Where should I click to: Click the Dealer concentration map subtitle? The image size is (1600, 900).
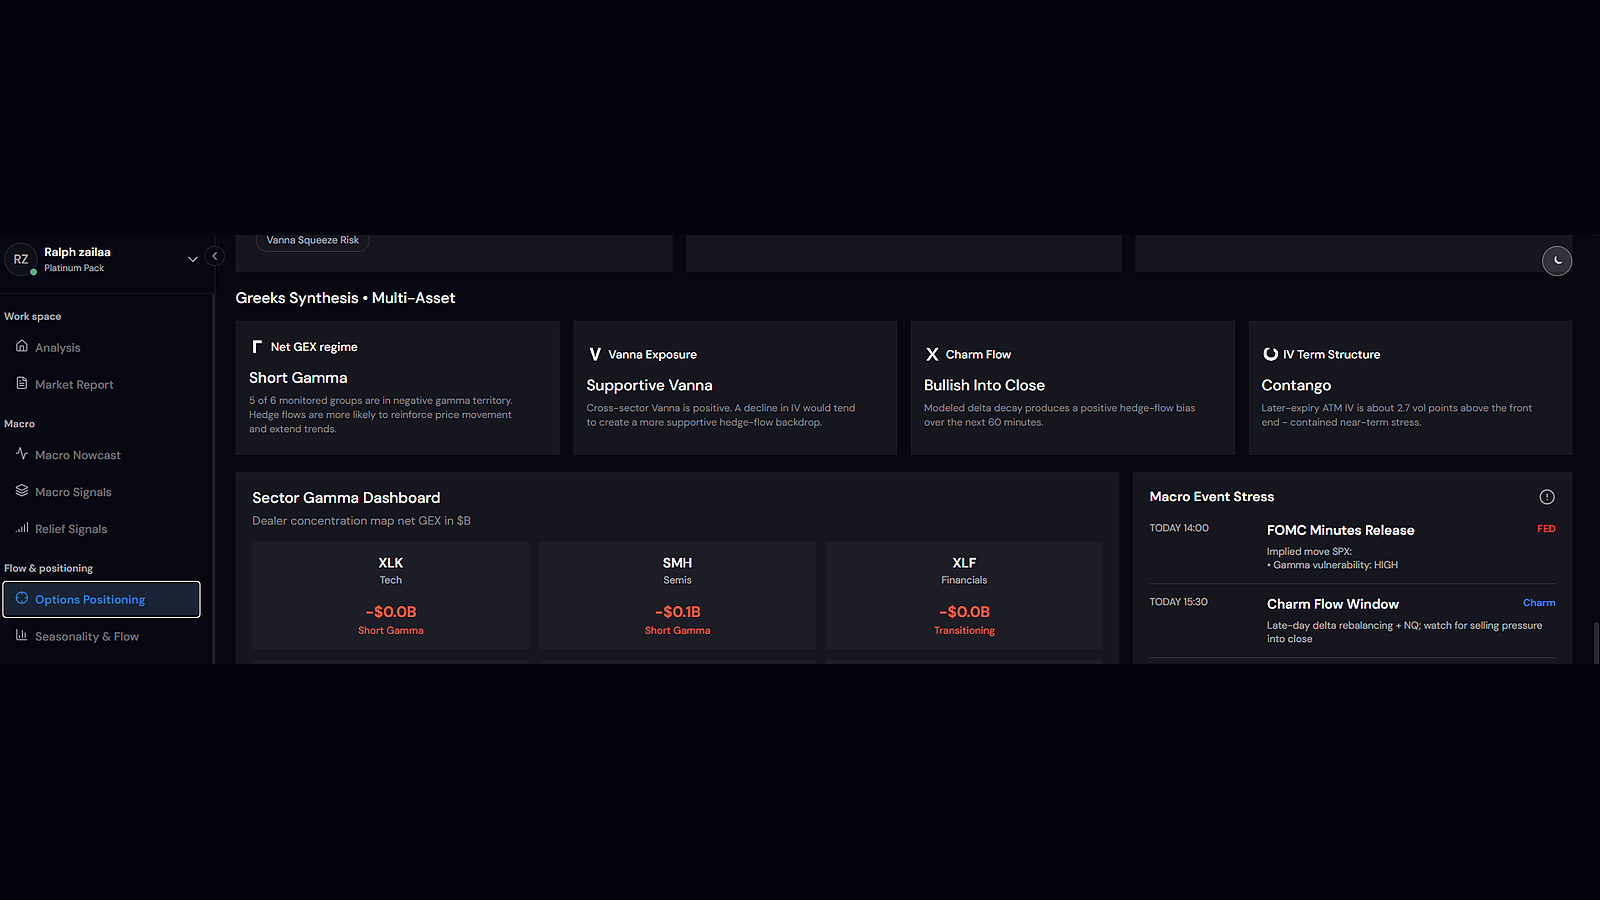coord(361,521)
